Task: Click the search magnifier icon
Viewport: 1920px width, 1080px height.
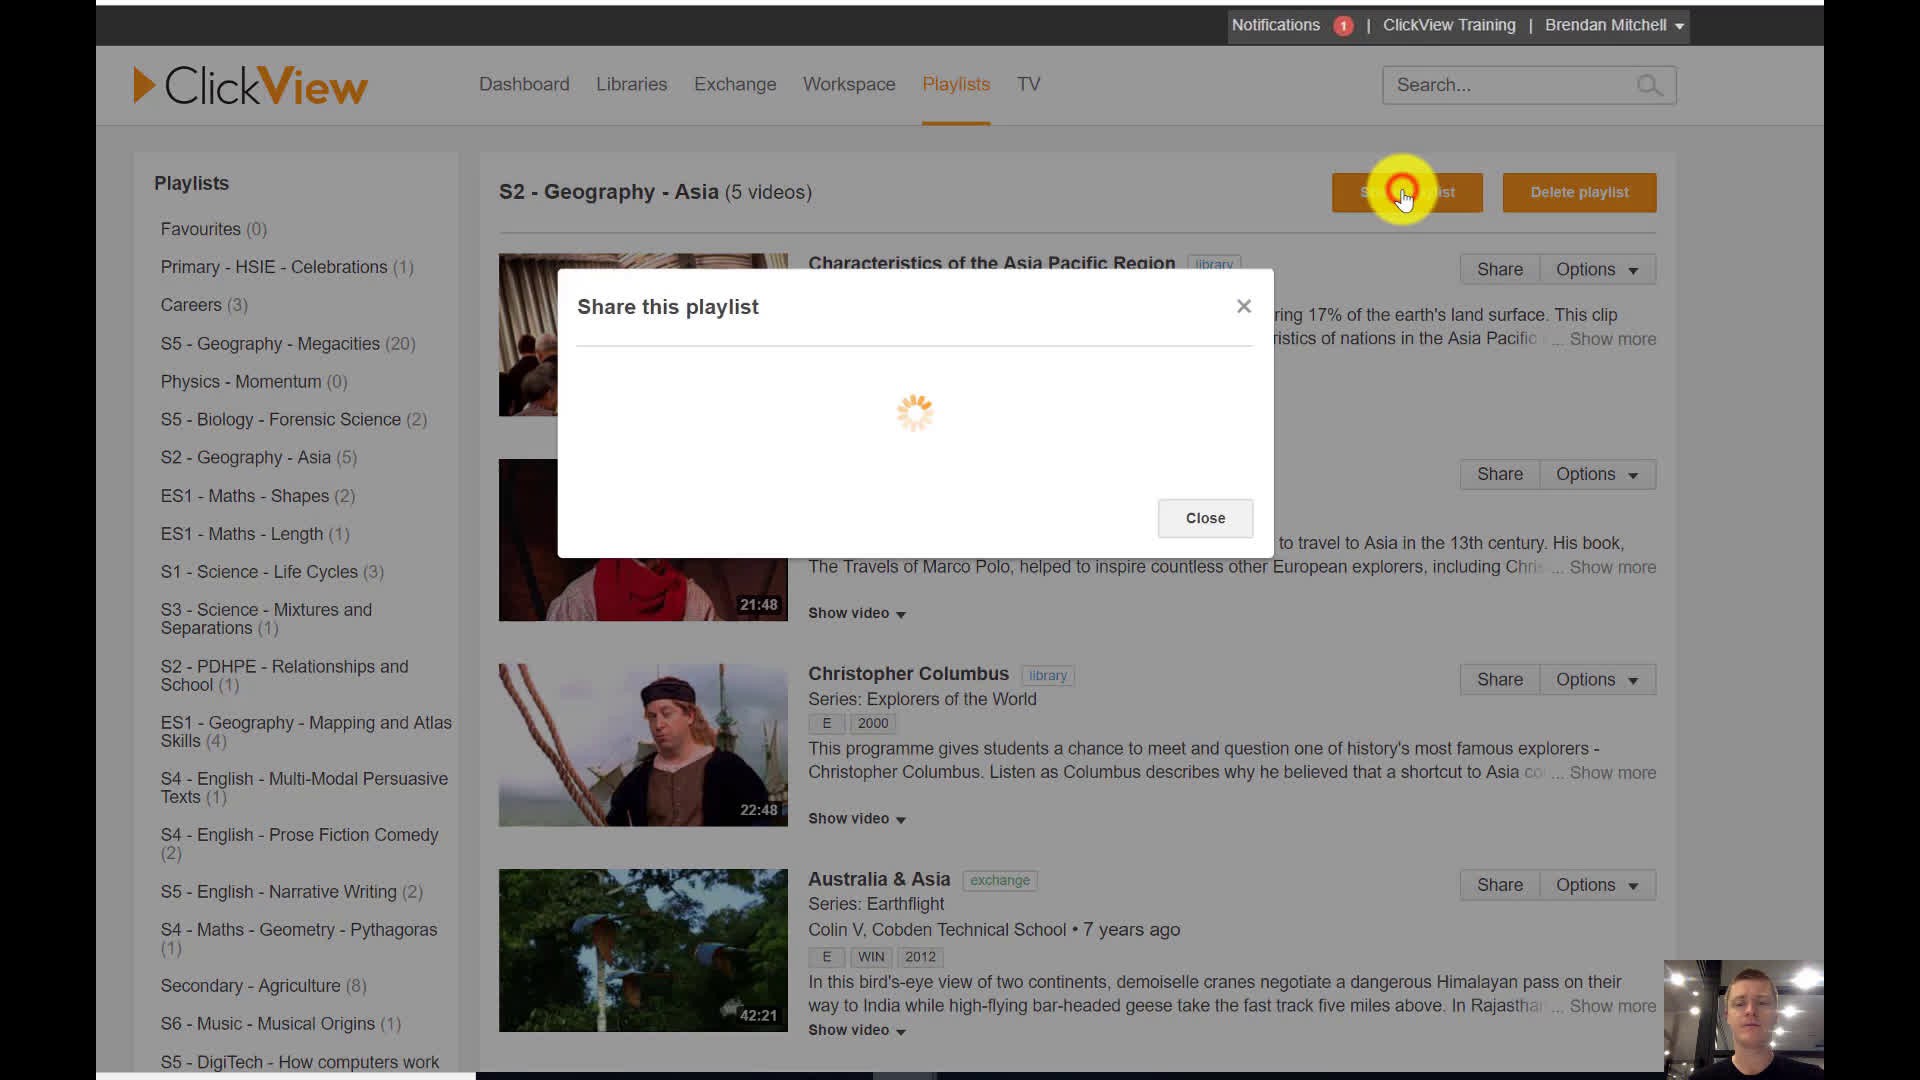Action: point(1649,86)
